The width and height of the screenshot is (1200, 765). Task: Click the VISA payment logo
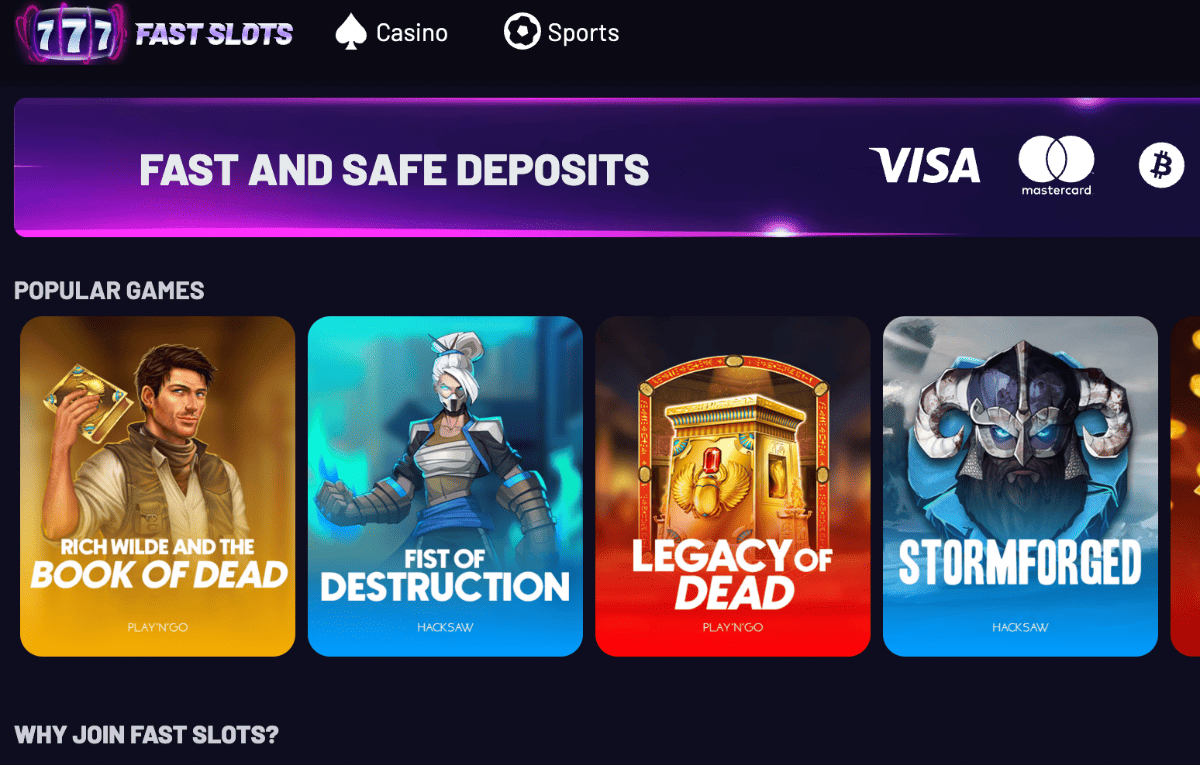(925, 166)
